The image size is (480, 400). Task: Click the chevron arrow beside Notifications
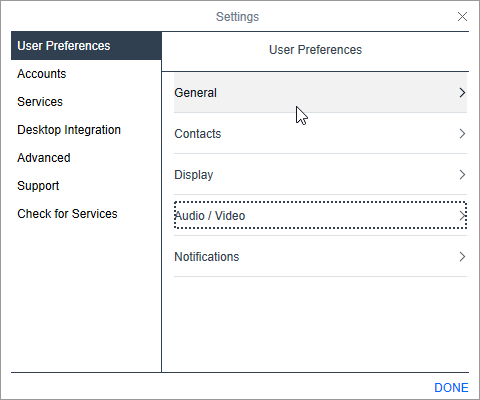tap(462, 257)
